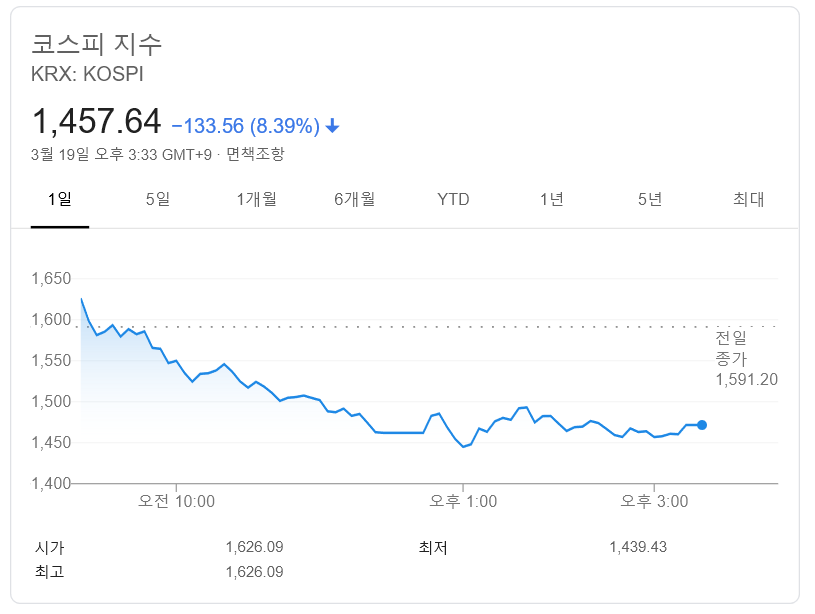Click the 1,650 price axis label

coord(51,279)
